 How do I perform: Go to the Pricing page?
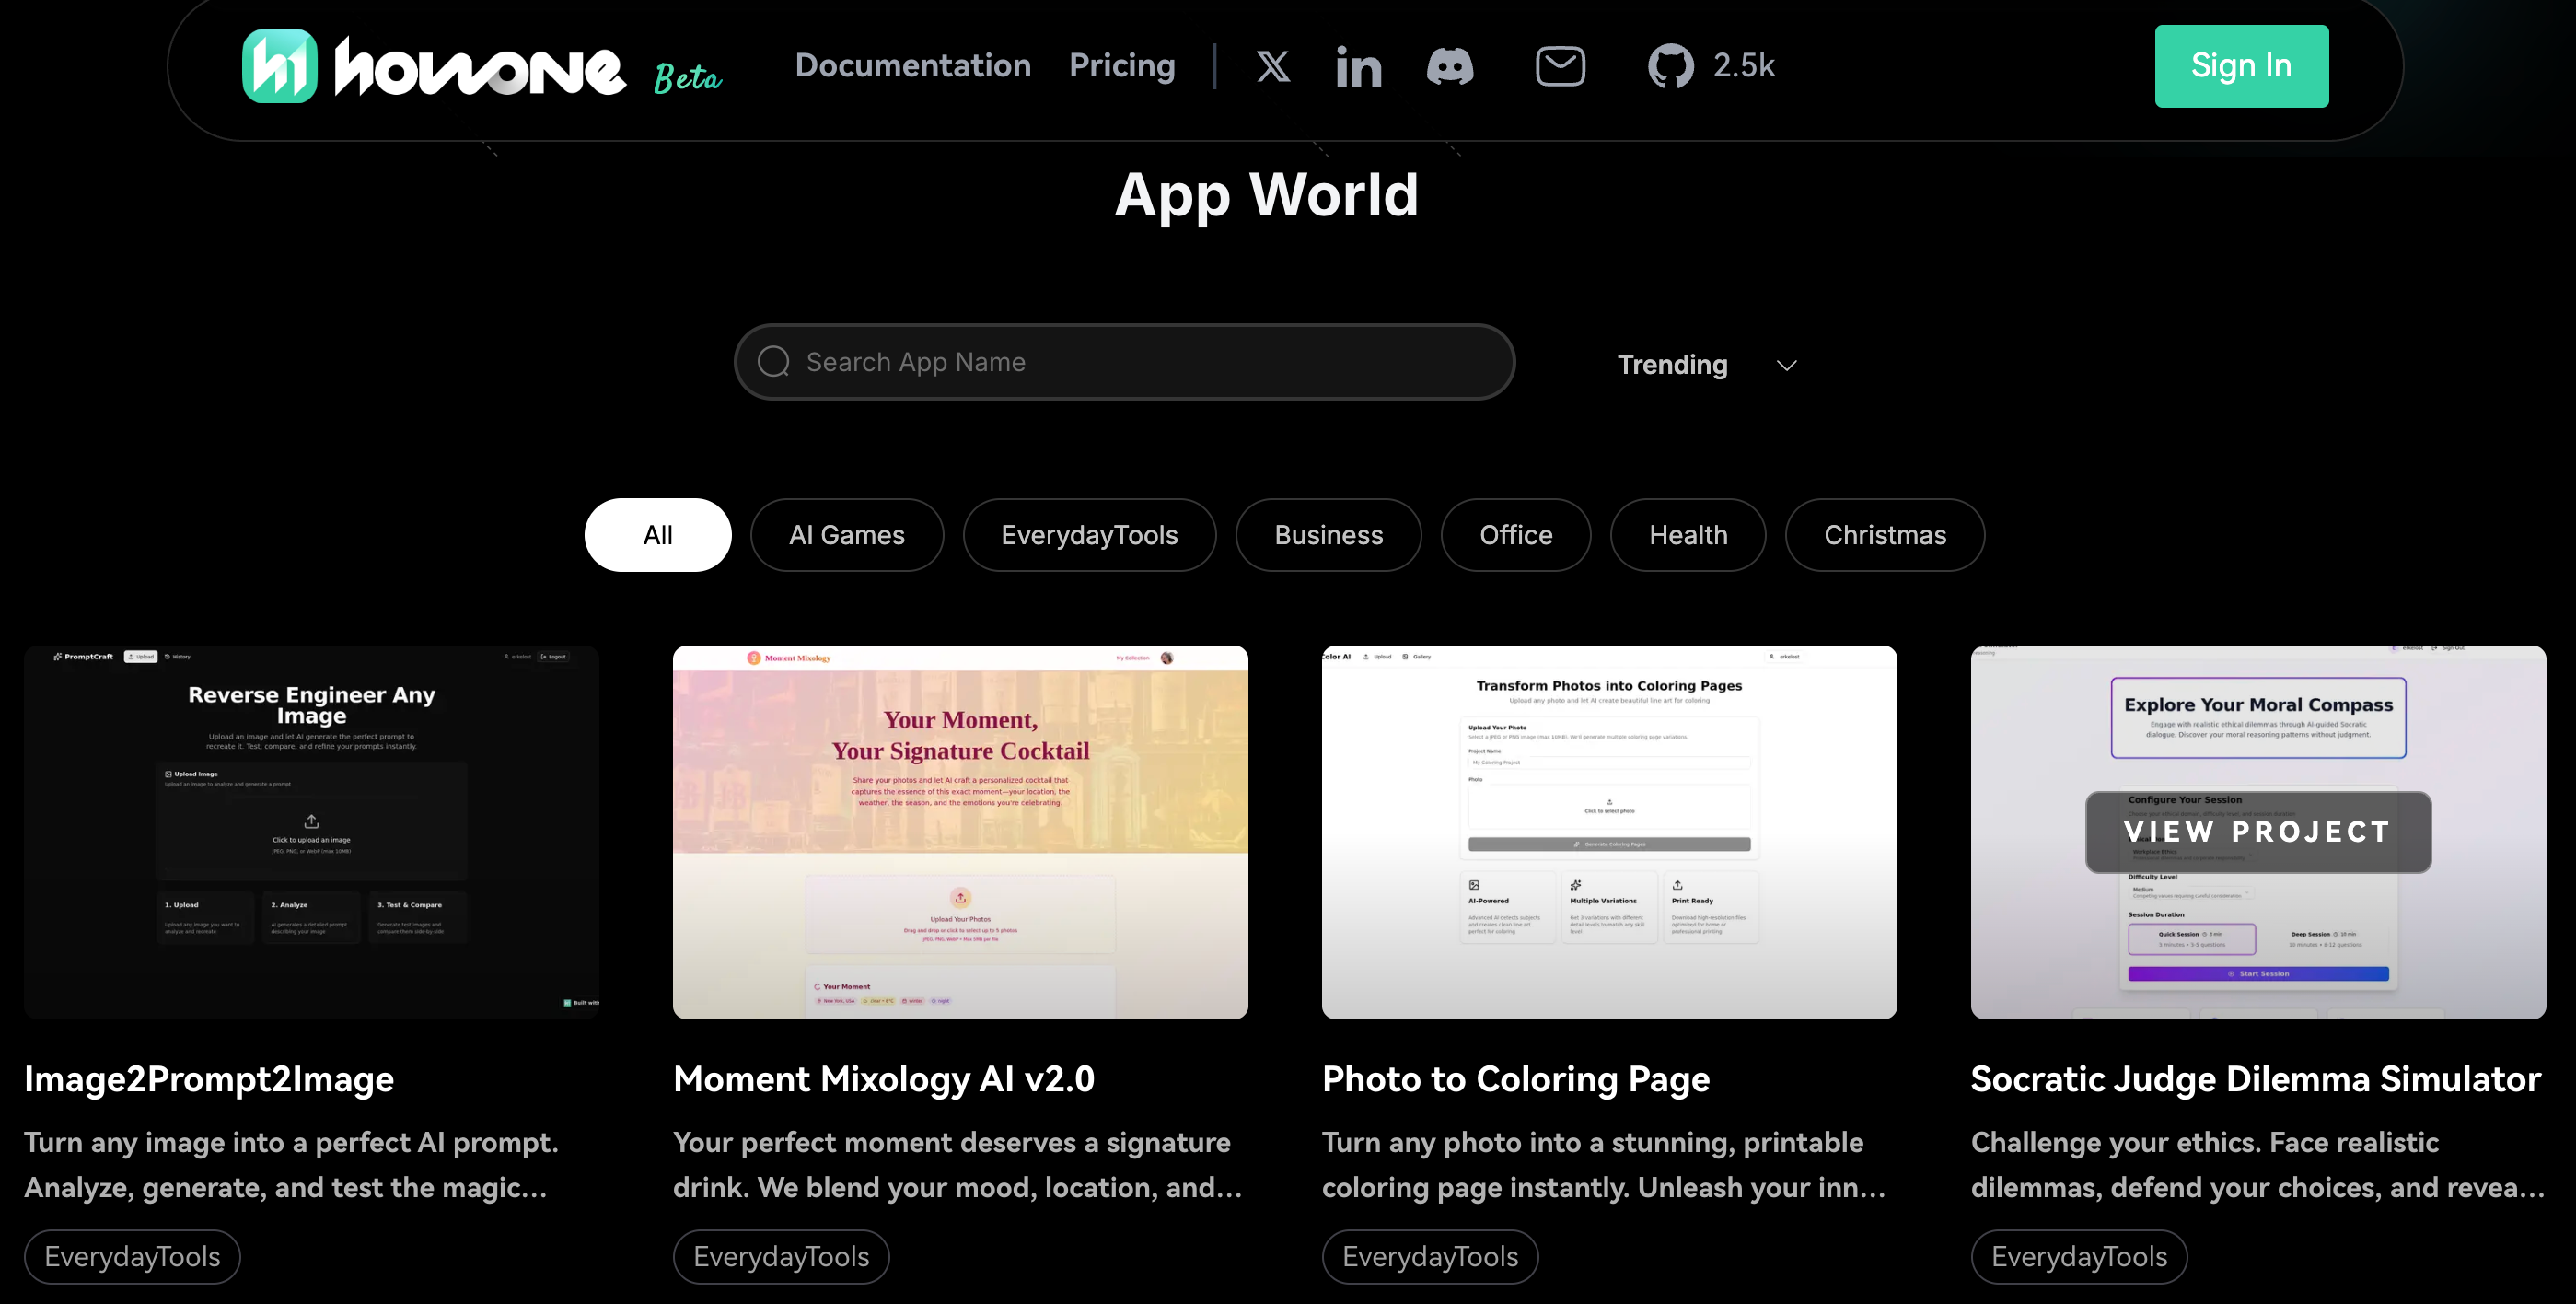tap(1121, 66)
